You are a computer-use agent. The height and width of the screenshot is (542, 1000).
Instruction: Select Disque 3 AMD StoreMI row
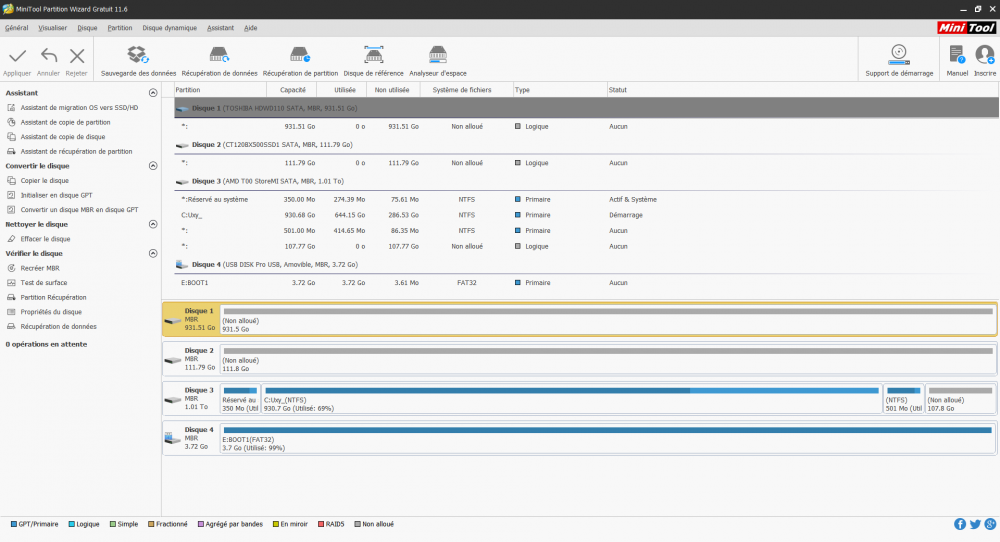tap(586, 181)
